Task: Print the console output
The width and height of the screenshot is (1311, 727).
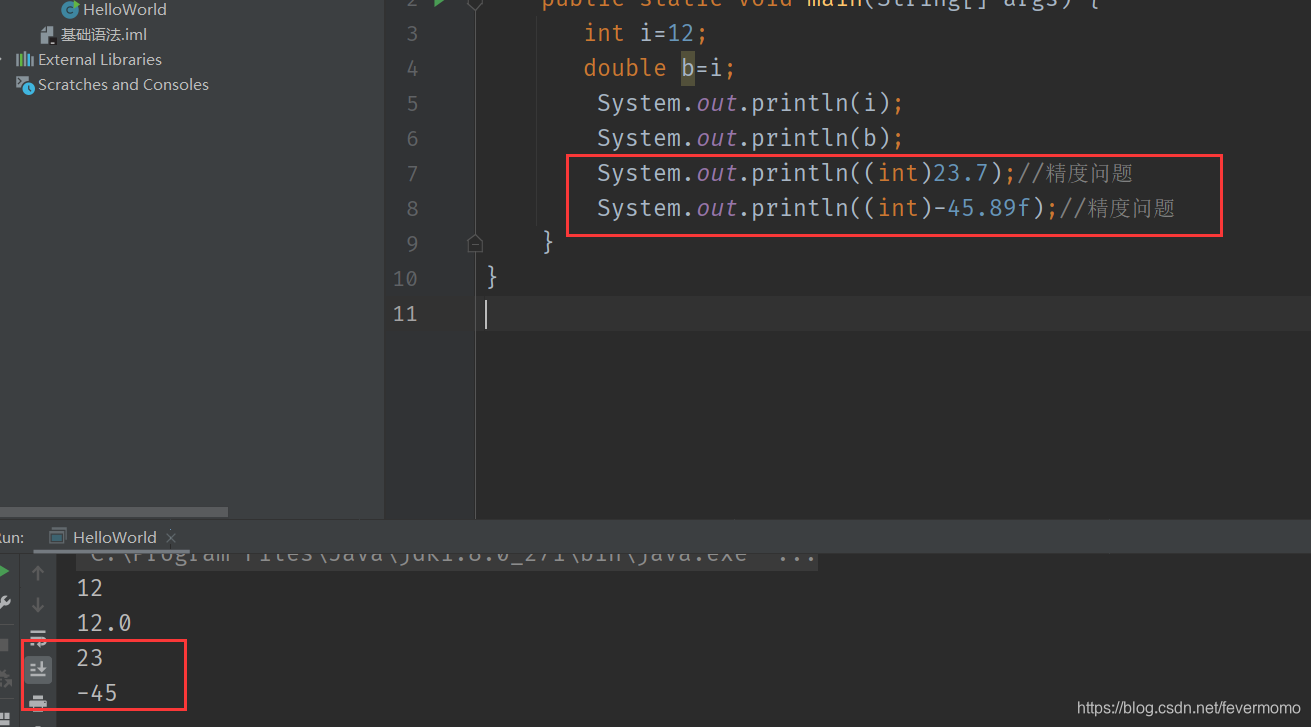Action: point(38,701)
